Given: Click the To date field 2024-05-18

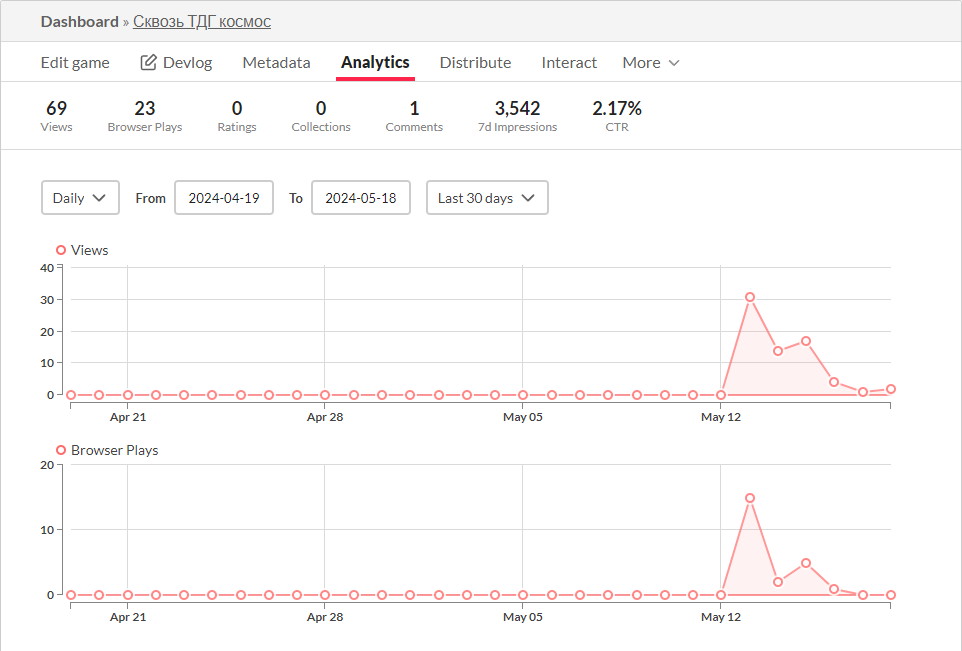Looking at the screenshot, I should (x=361, y=198).
